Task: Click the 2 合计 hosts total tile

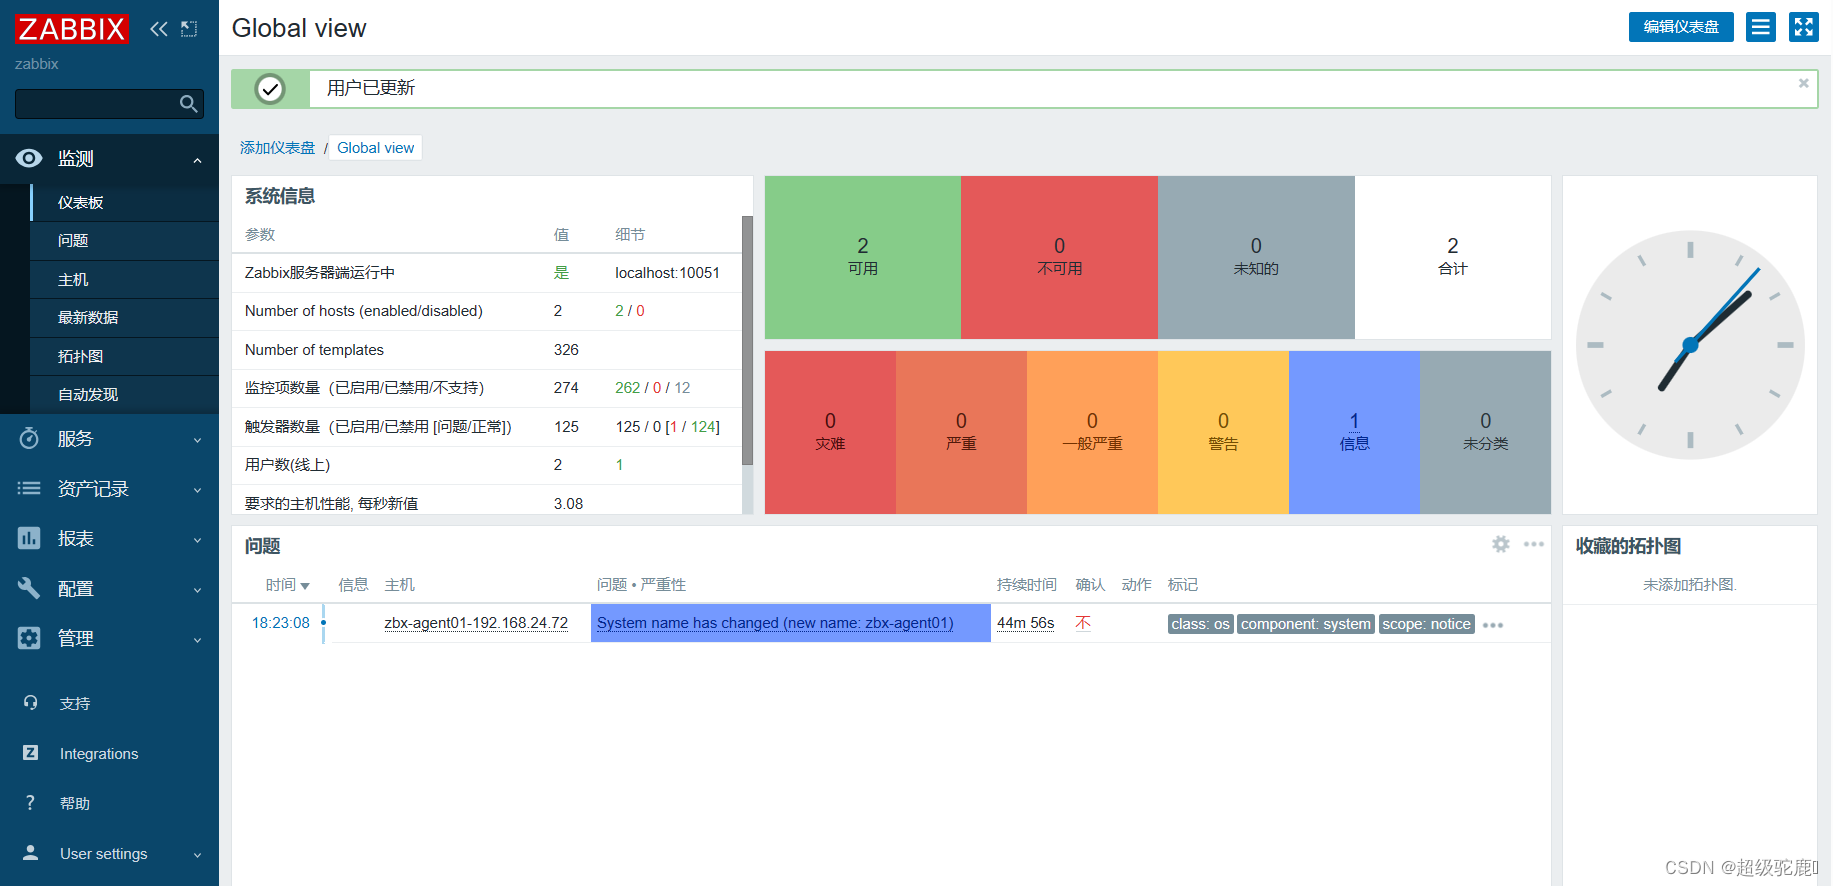Action: 1453,257
